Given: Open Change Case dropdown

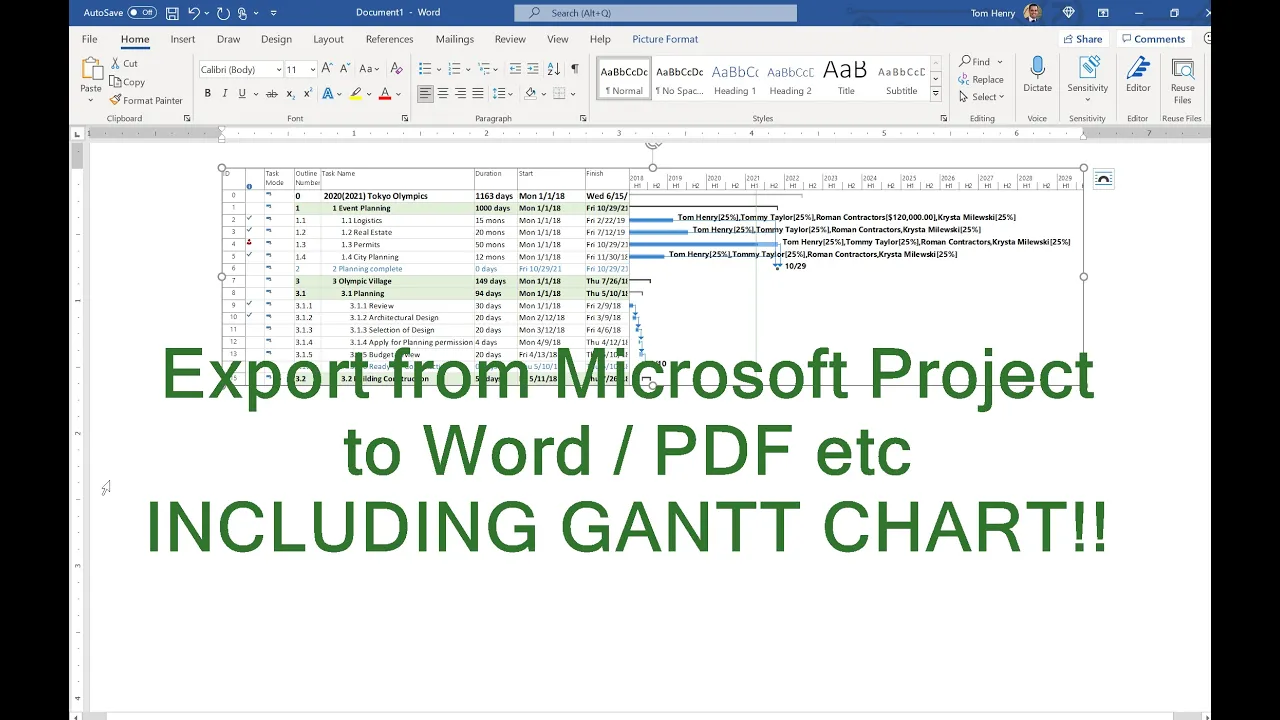Looking at the screenshot, I should [369, 69].
